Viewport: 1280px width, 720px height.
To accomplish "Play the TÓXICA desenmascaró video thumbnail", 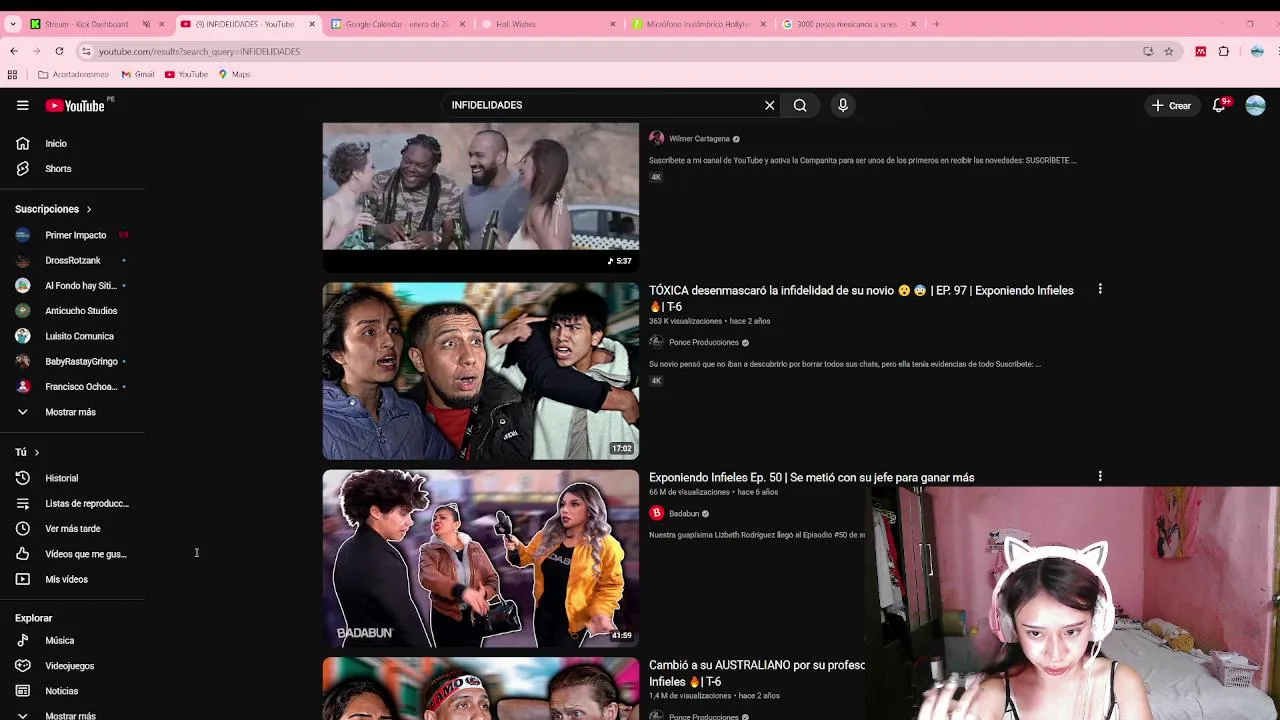I will coord(481,371).
